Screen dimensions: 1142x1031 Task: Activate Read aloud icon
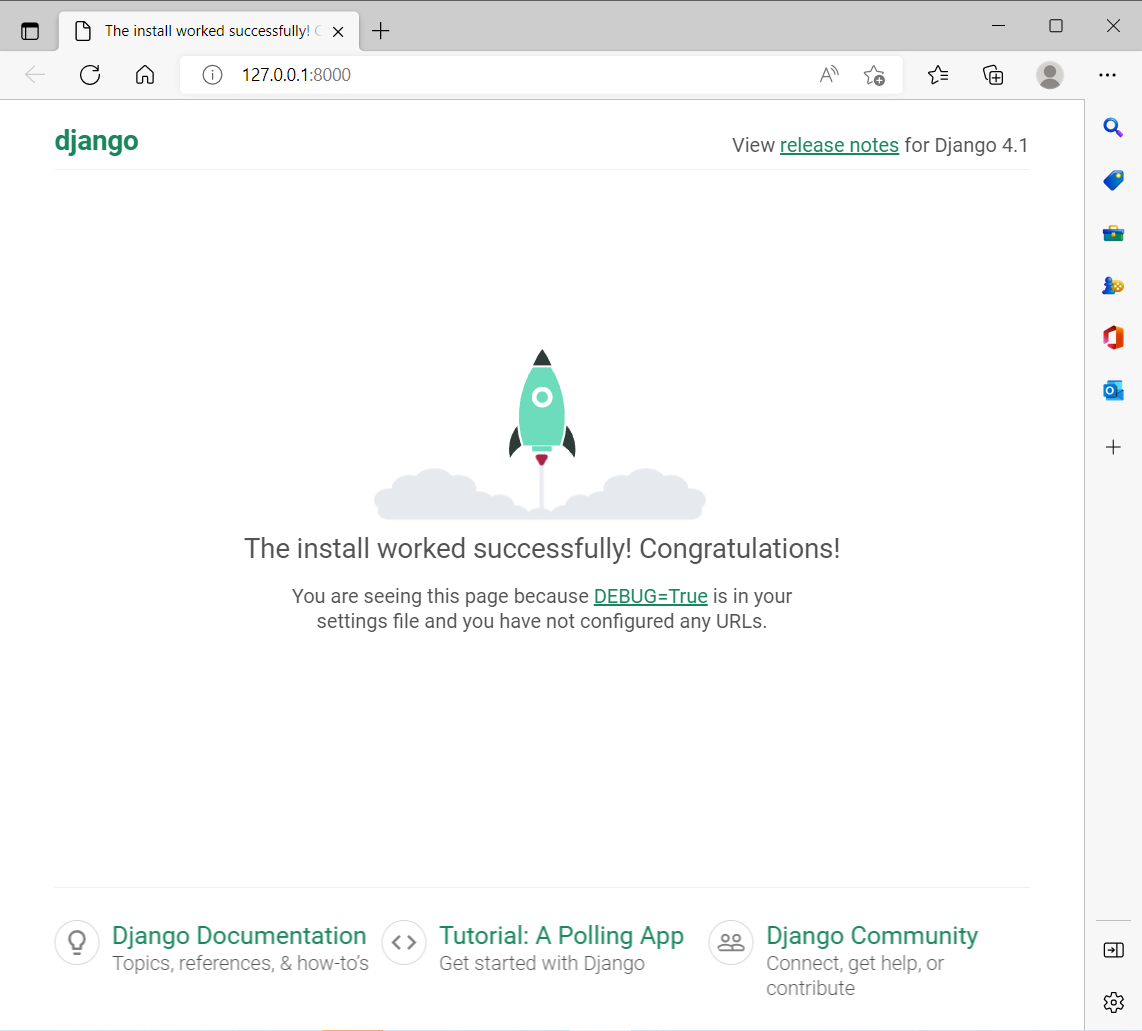[829, 74]
